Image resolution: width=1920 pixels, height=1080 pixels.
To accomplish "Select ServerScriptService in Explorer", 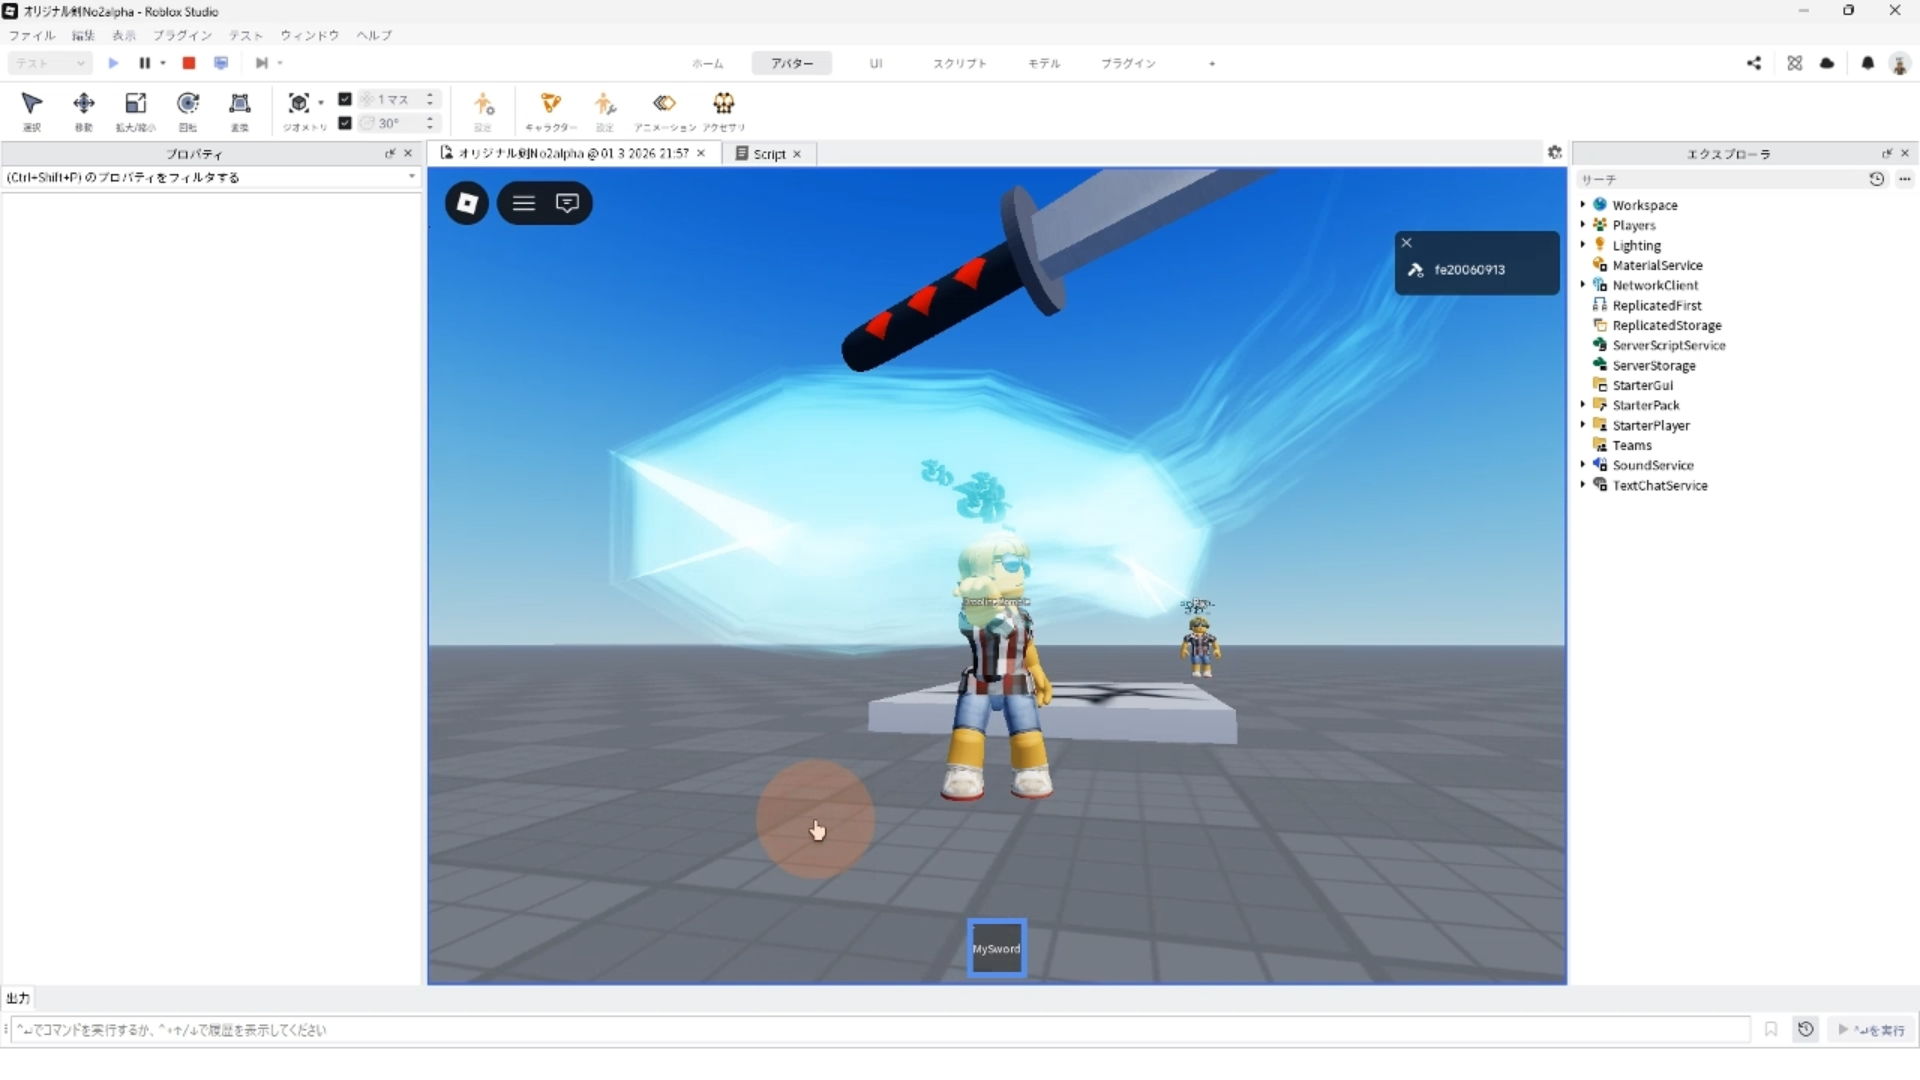I will click(x=1668, y=345).
